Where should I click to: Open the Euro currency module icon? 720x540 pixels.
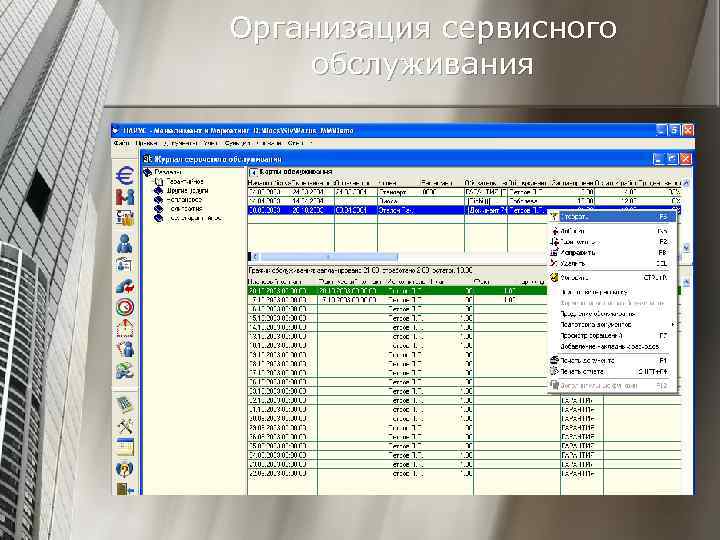click(124, 175)
